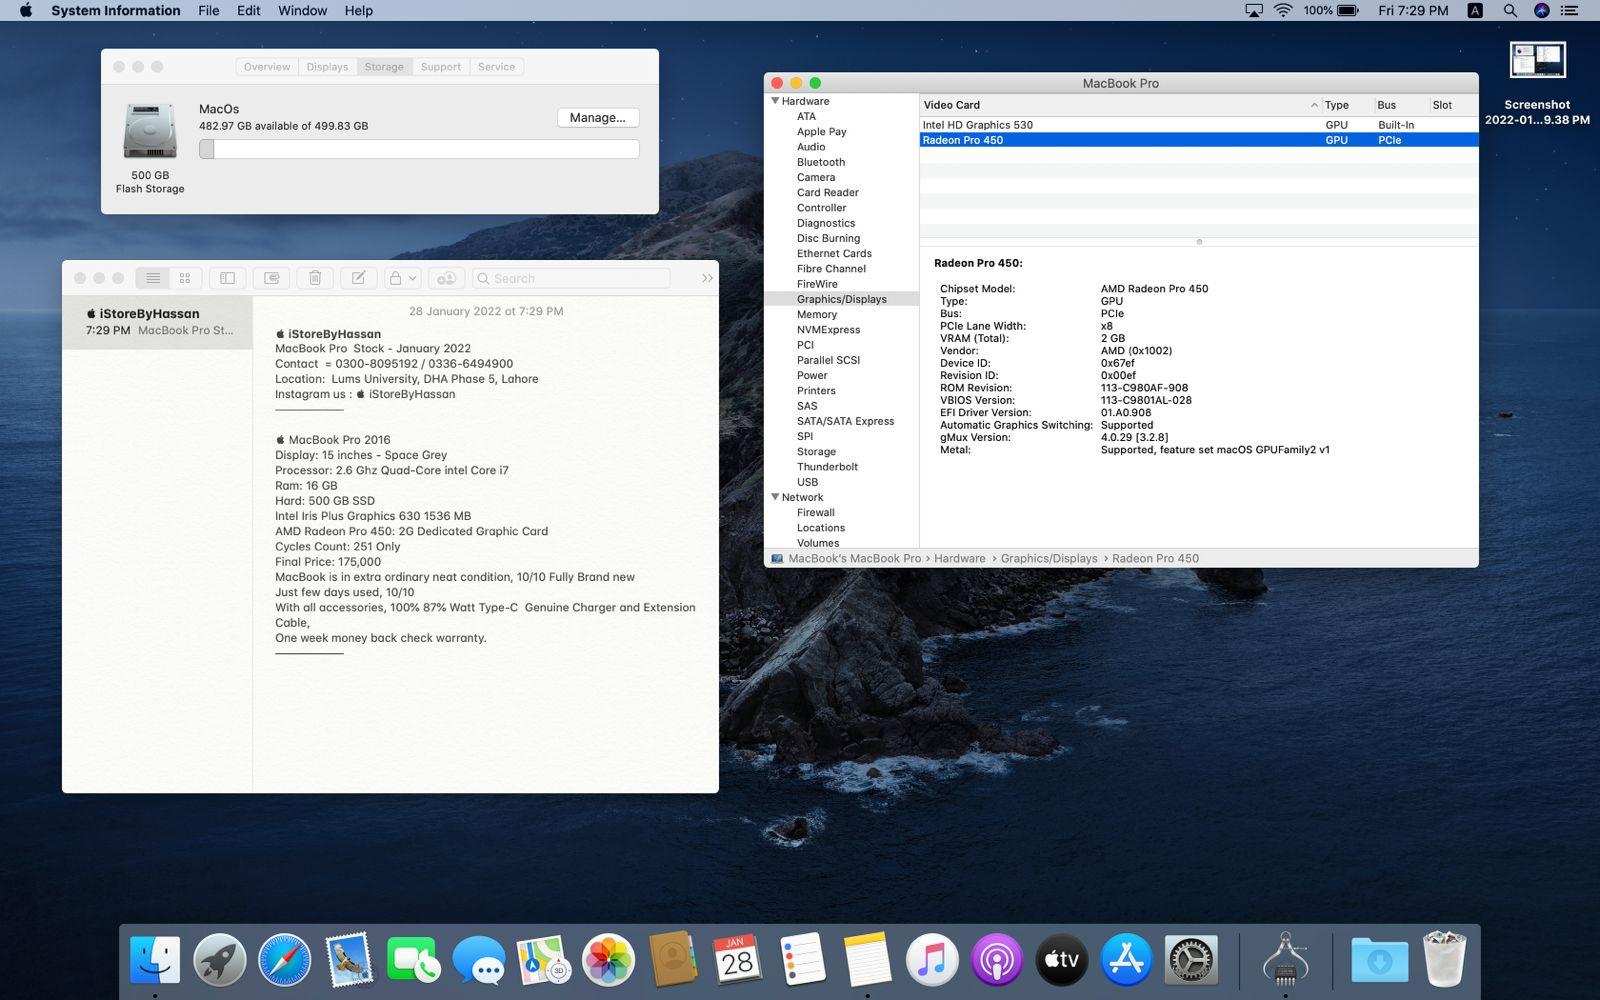The image size is (1600, 1000).
Task: Open the note lock dropdown
Action: click(x=403, y=278)
